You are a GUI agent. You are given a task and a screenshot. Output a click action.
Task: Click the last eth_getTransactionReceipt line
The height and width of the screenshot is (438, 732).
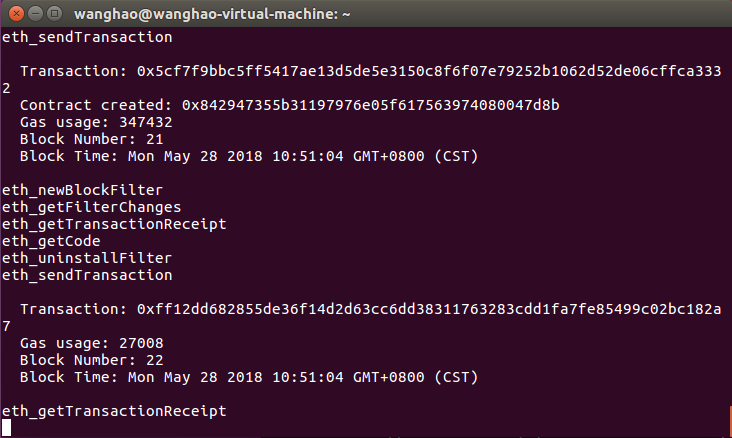pos(114,411)
